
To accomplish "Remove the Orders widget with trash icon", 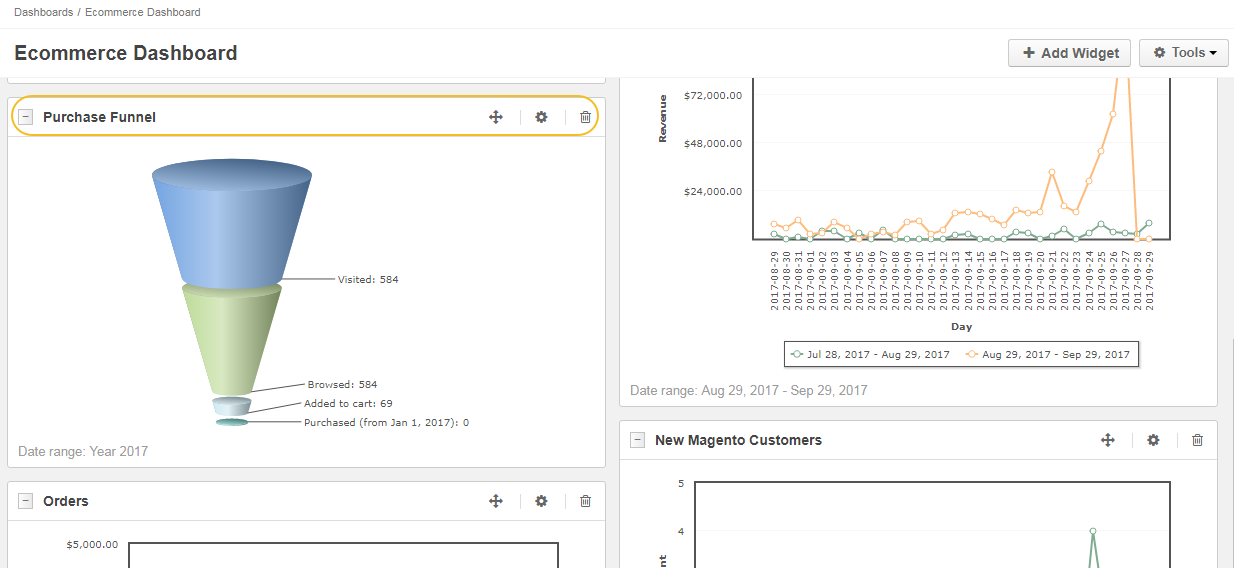I will (586, 501).
